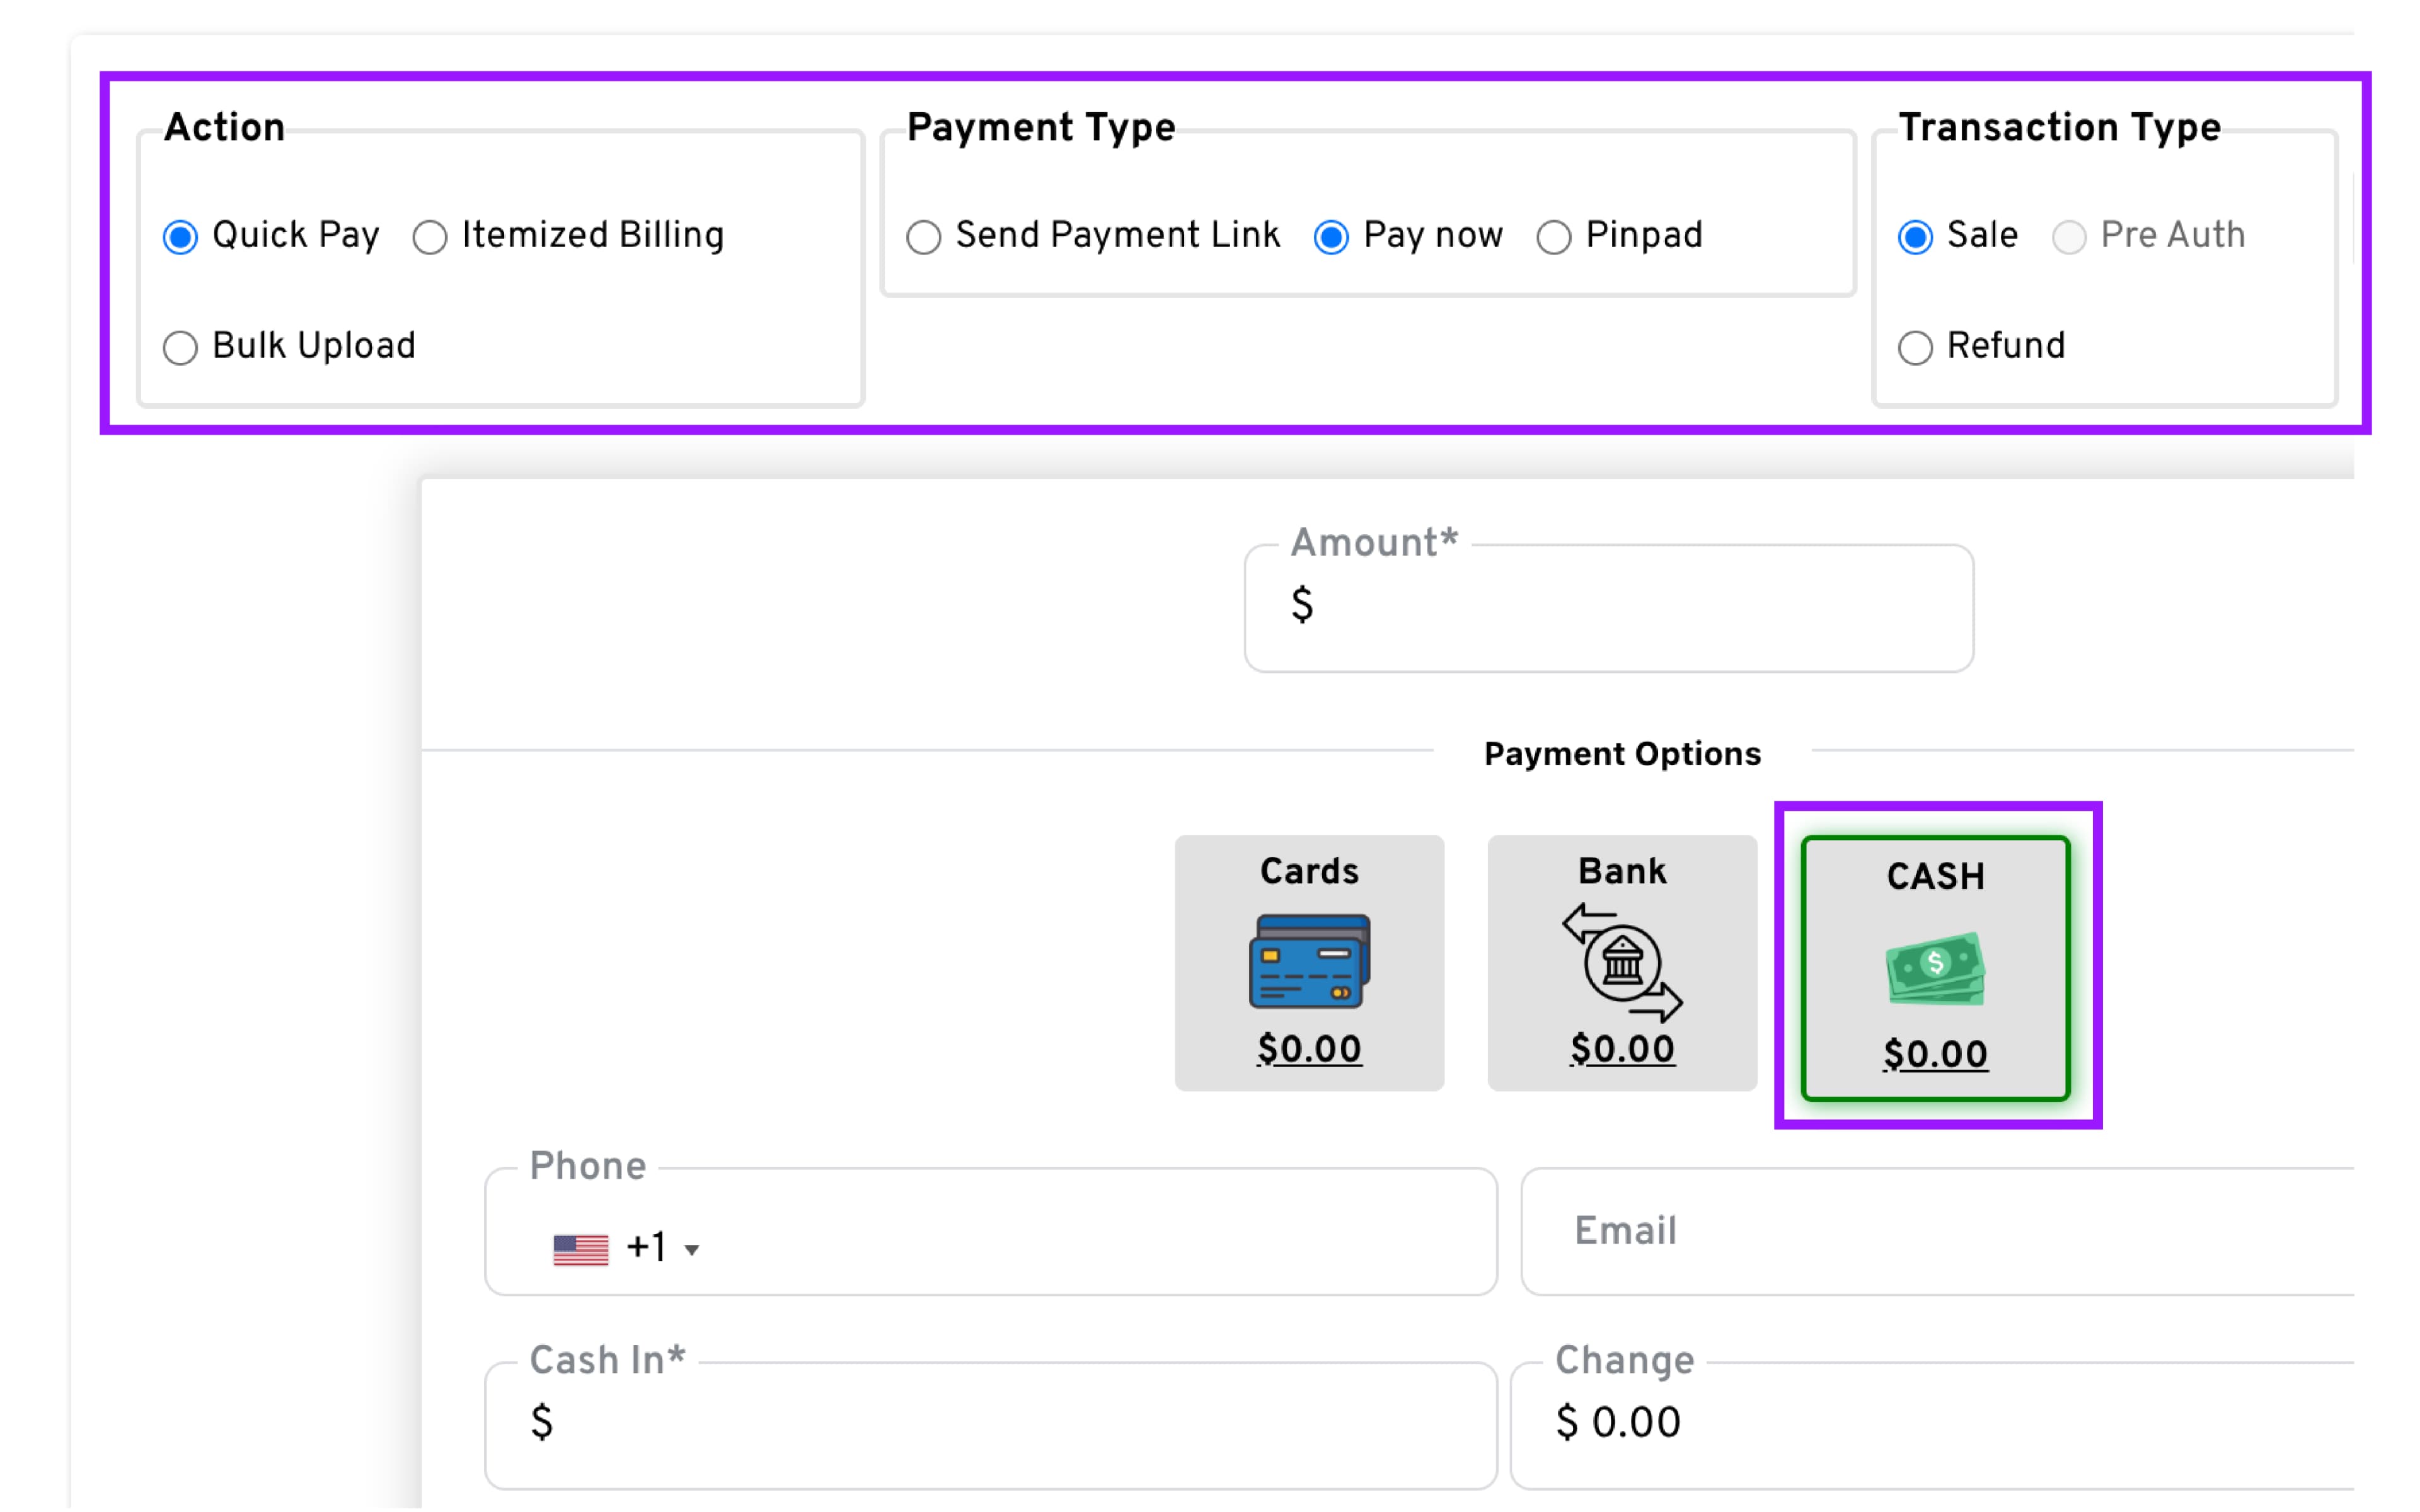This screenshot has width=2420, height=1512.
Task: Click the Bank transfer icon
Action: click(x=1622, y=962)
